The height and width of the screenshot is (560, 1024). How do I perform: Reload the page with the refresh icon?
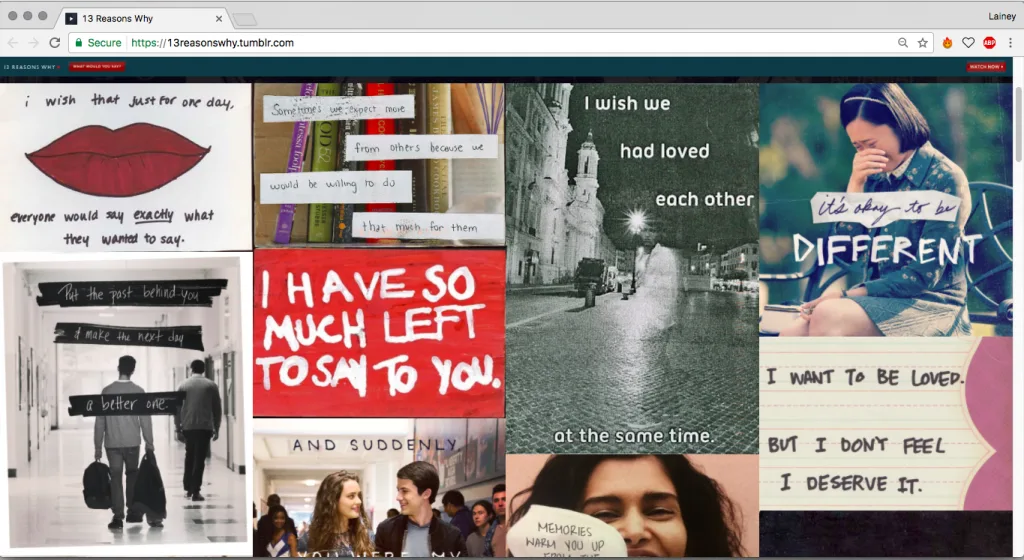[x=55, y=43]
